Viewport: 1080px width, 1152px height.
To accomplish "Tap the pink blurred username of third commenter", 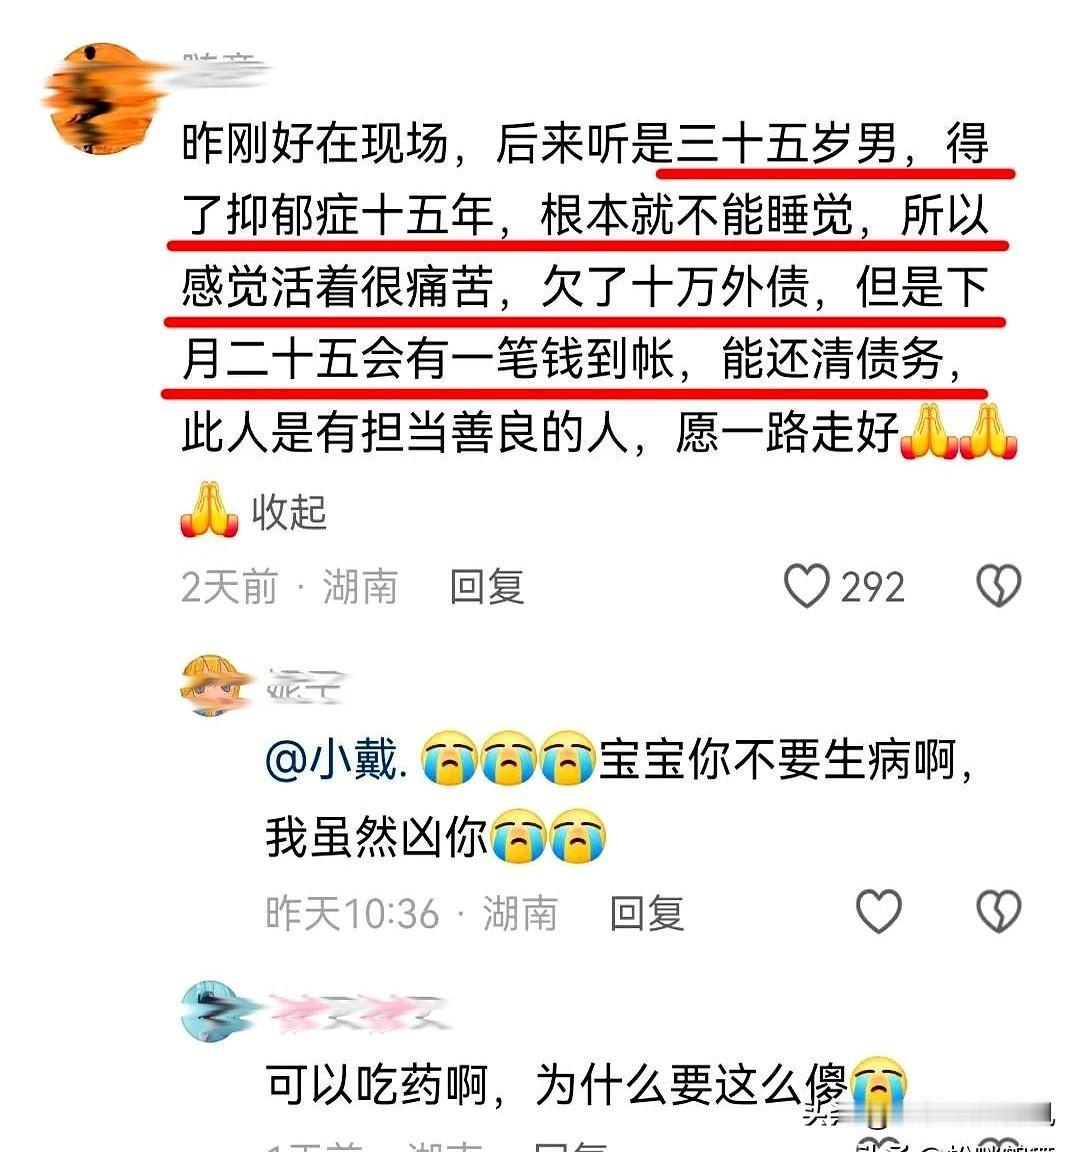I will point(359,1012).
